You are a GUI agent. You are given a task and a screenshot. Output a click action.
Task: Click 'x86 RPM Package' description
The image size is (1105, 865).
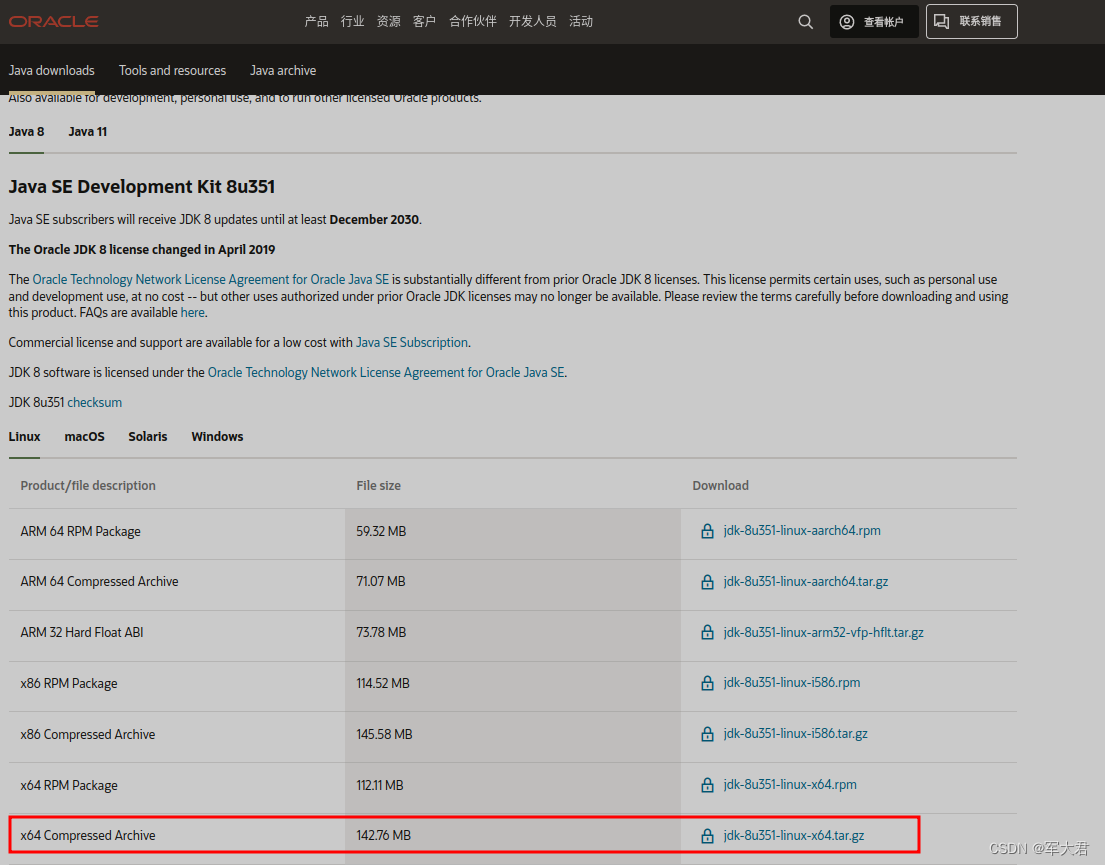[69, 684]
